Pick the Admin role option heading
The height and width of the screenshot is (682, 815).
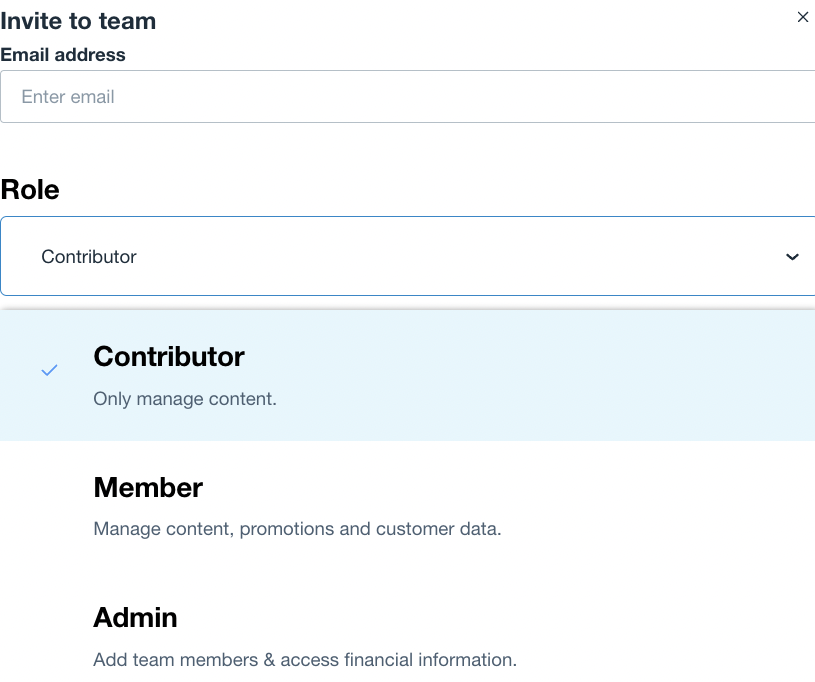(x=135, y=618)
